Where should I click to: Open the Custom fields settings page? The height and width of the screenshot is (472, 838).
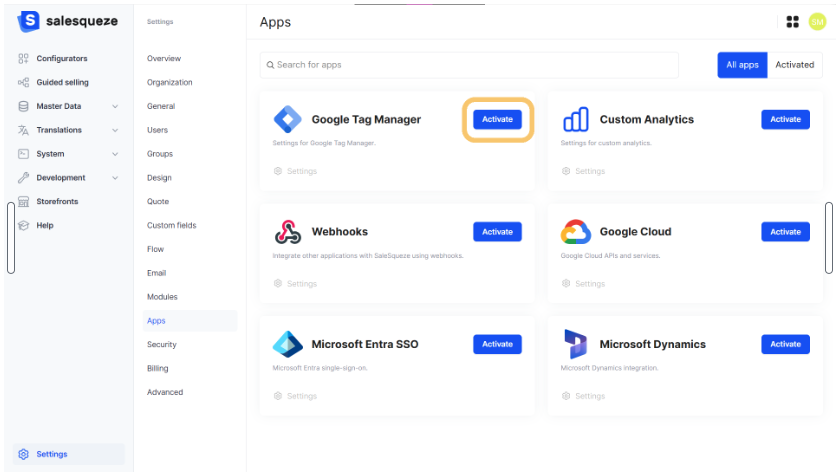tap(172, 226)
